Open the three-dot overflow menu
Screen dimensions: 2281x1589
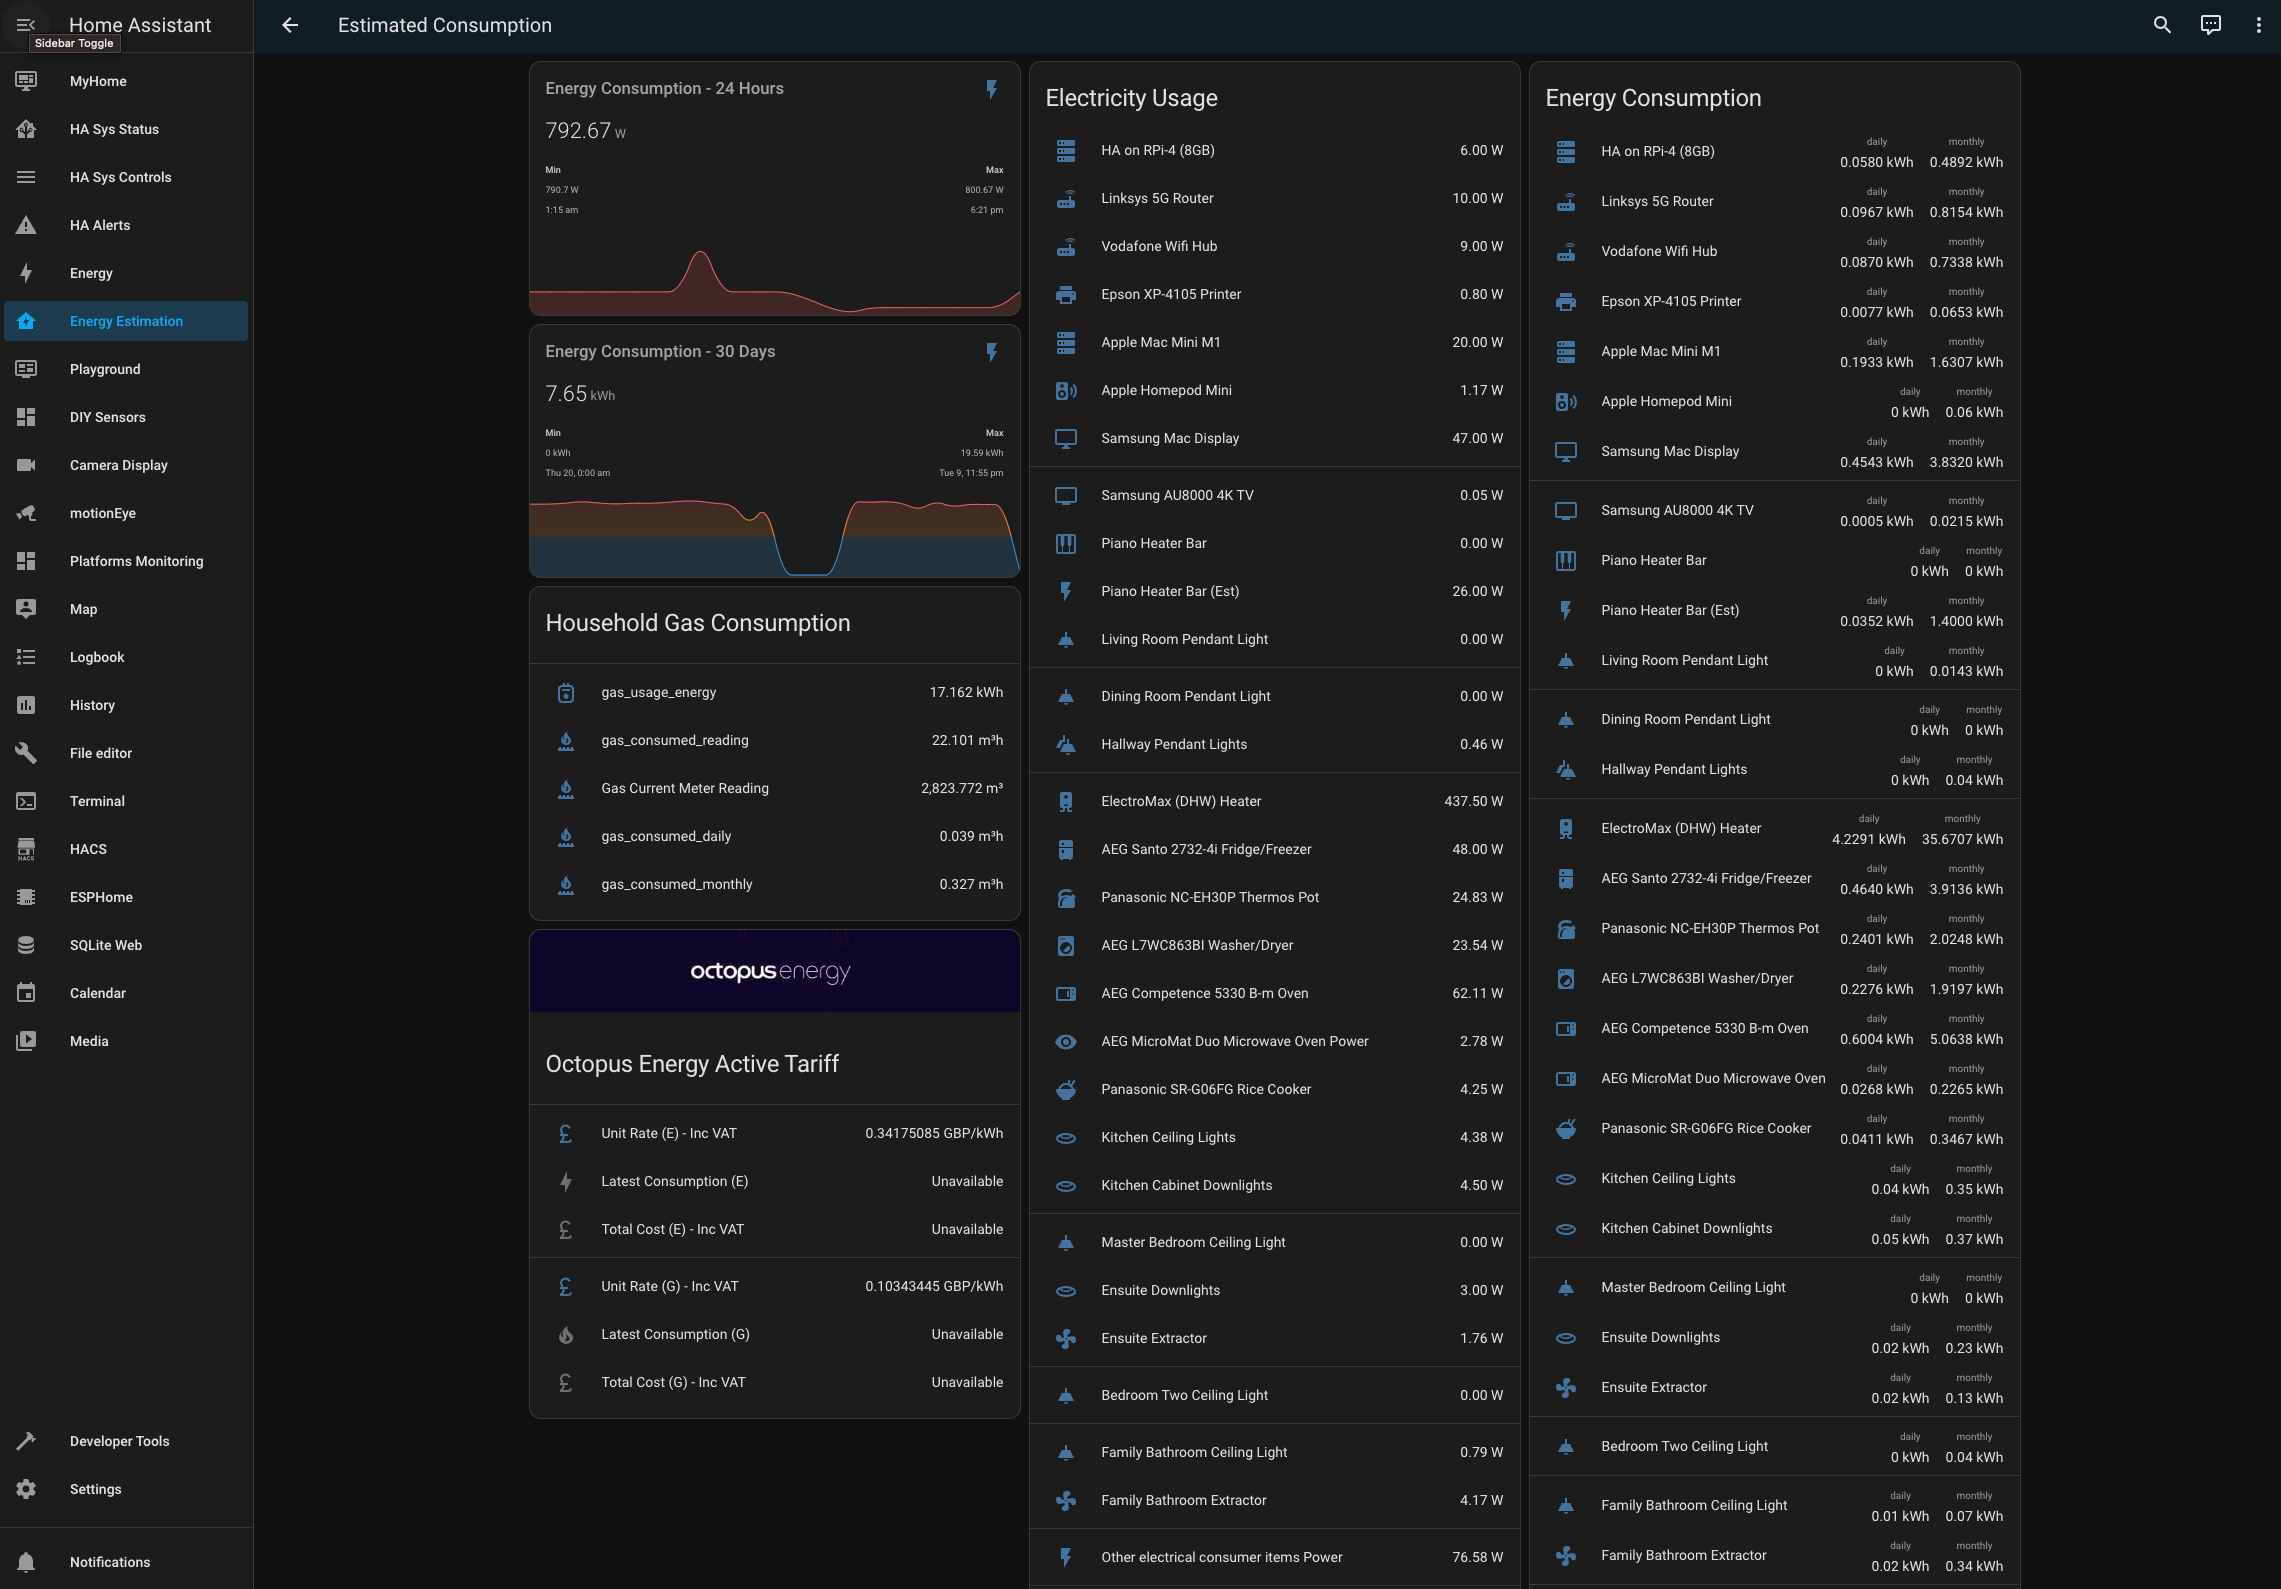2258,25
